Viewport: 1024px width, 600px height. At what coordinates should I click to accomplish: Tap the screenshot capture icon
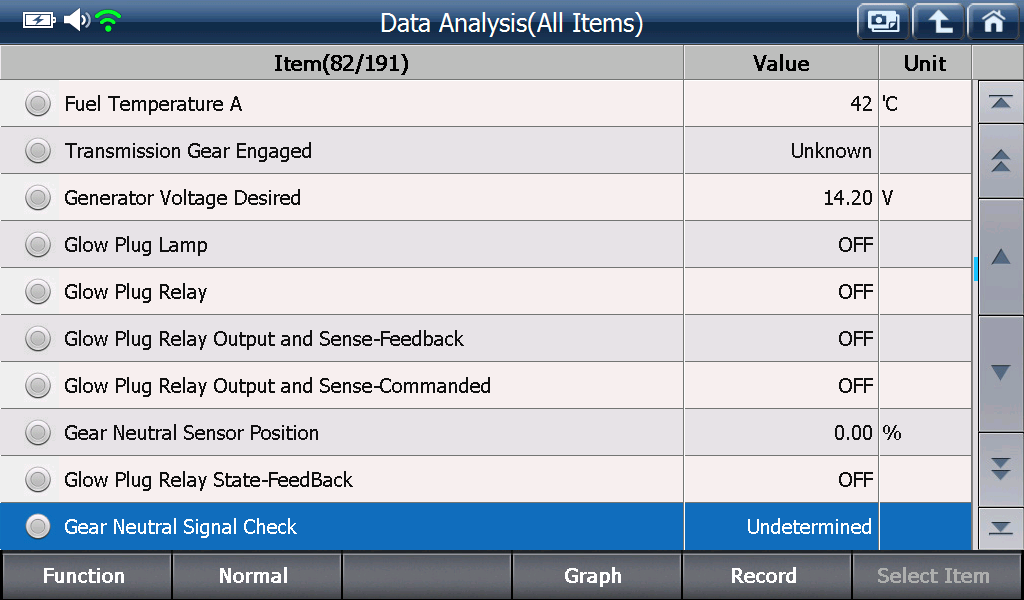pos(883,22)
